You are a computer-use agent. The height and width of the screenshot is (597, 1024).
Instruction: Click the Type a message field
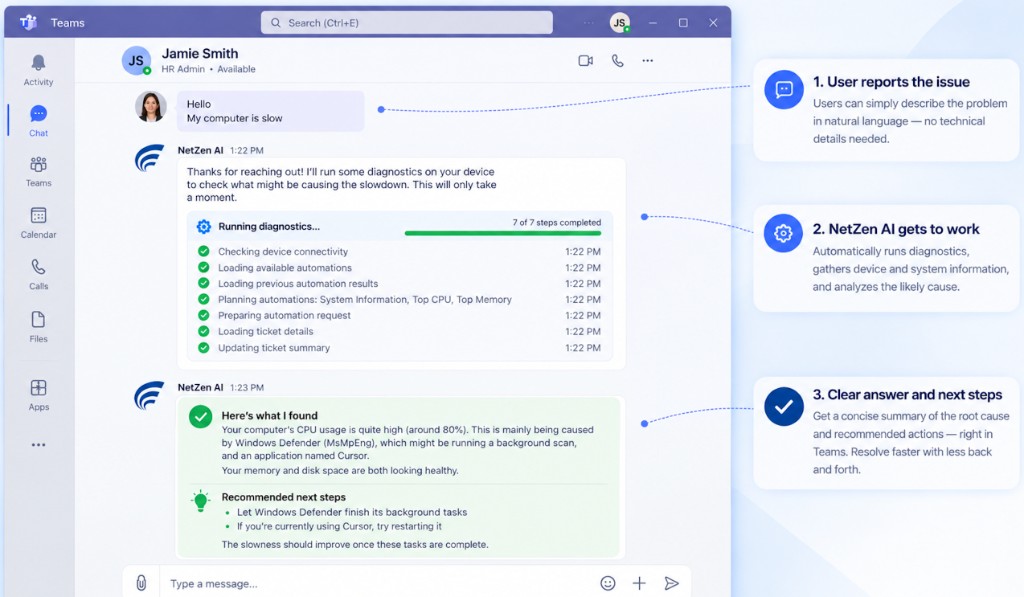(379, 583)
